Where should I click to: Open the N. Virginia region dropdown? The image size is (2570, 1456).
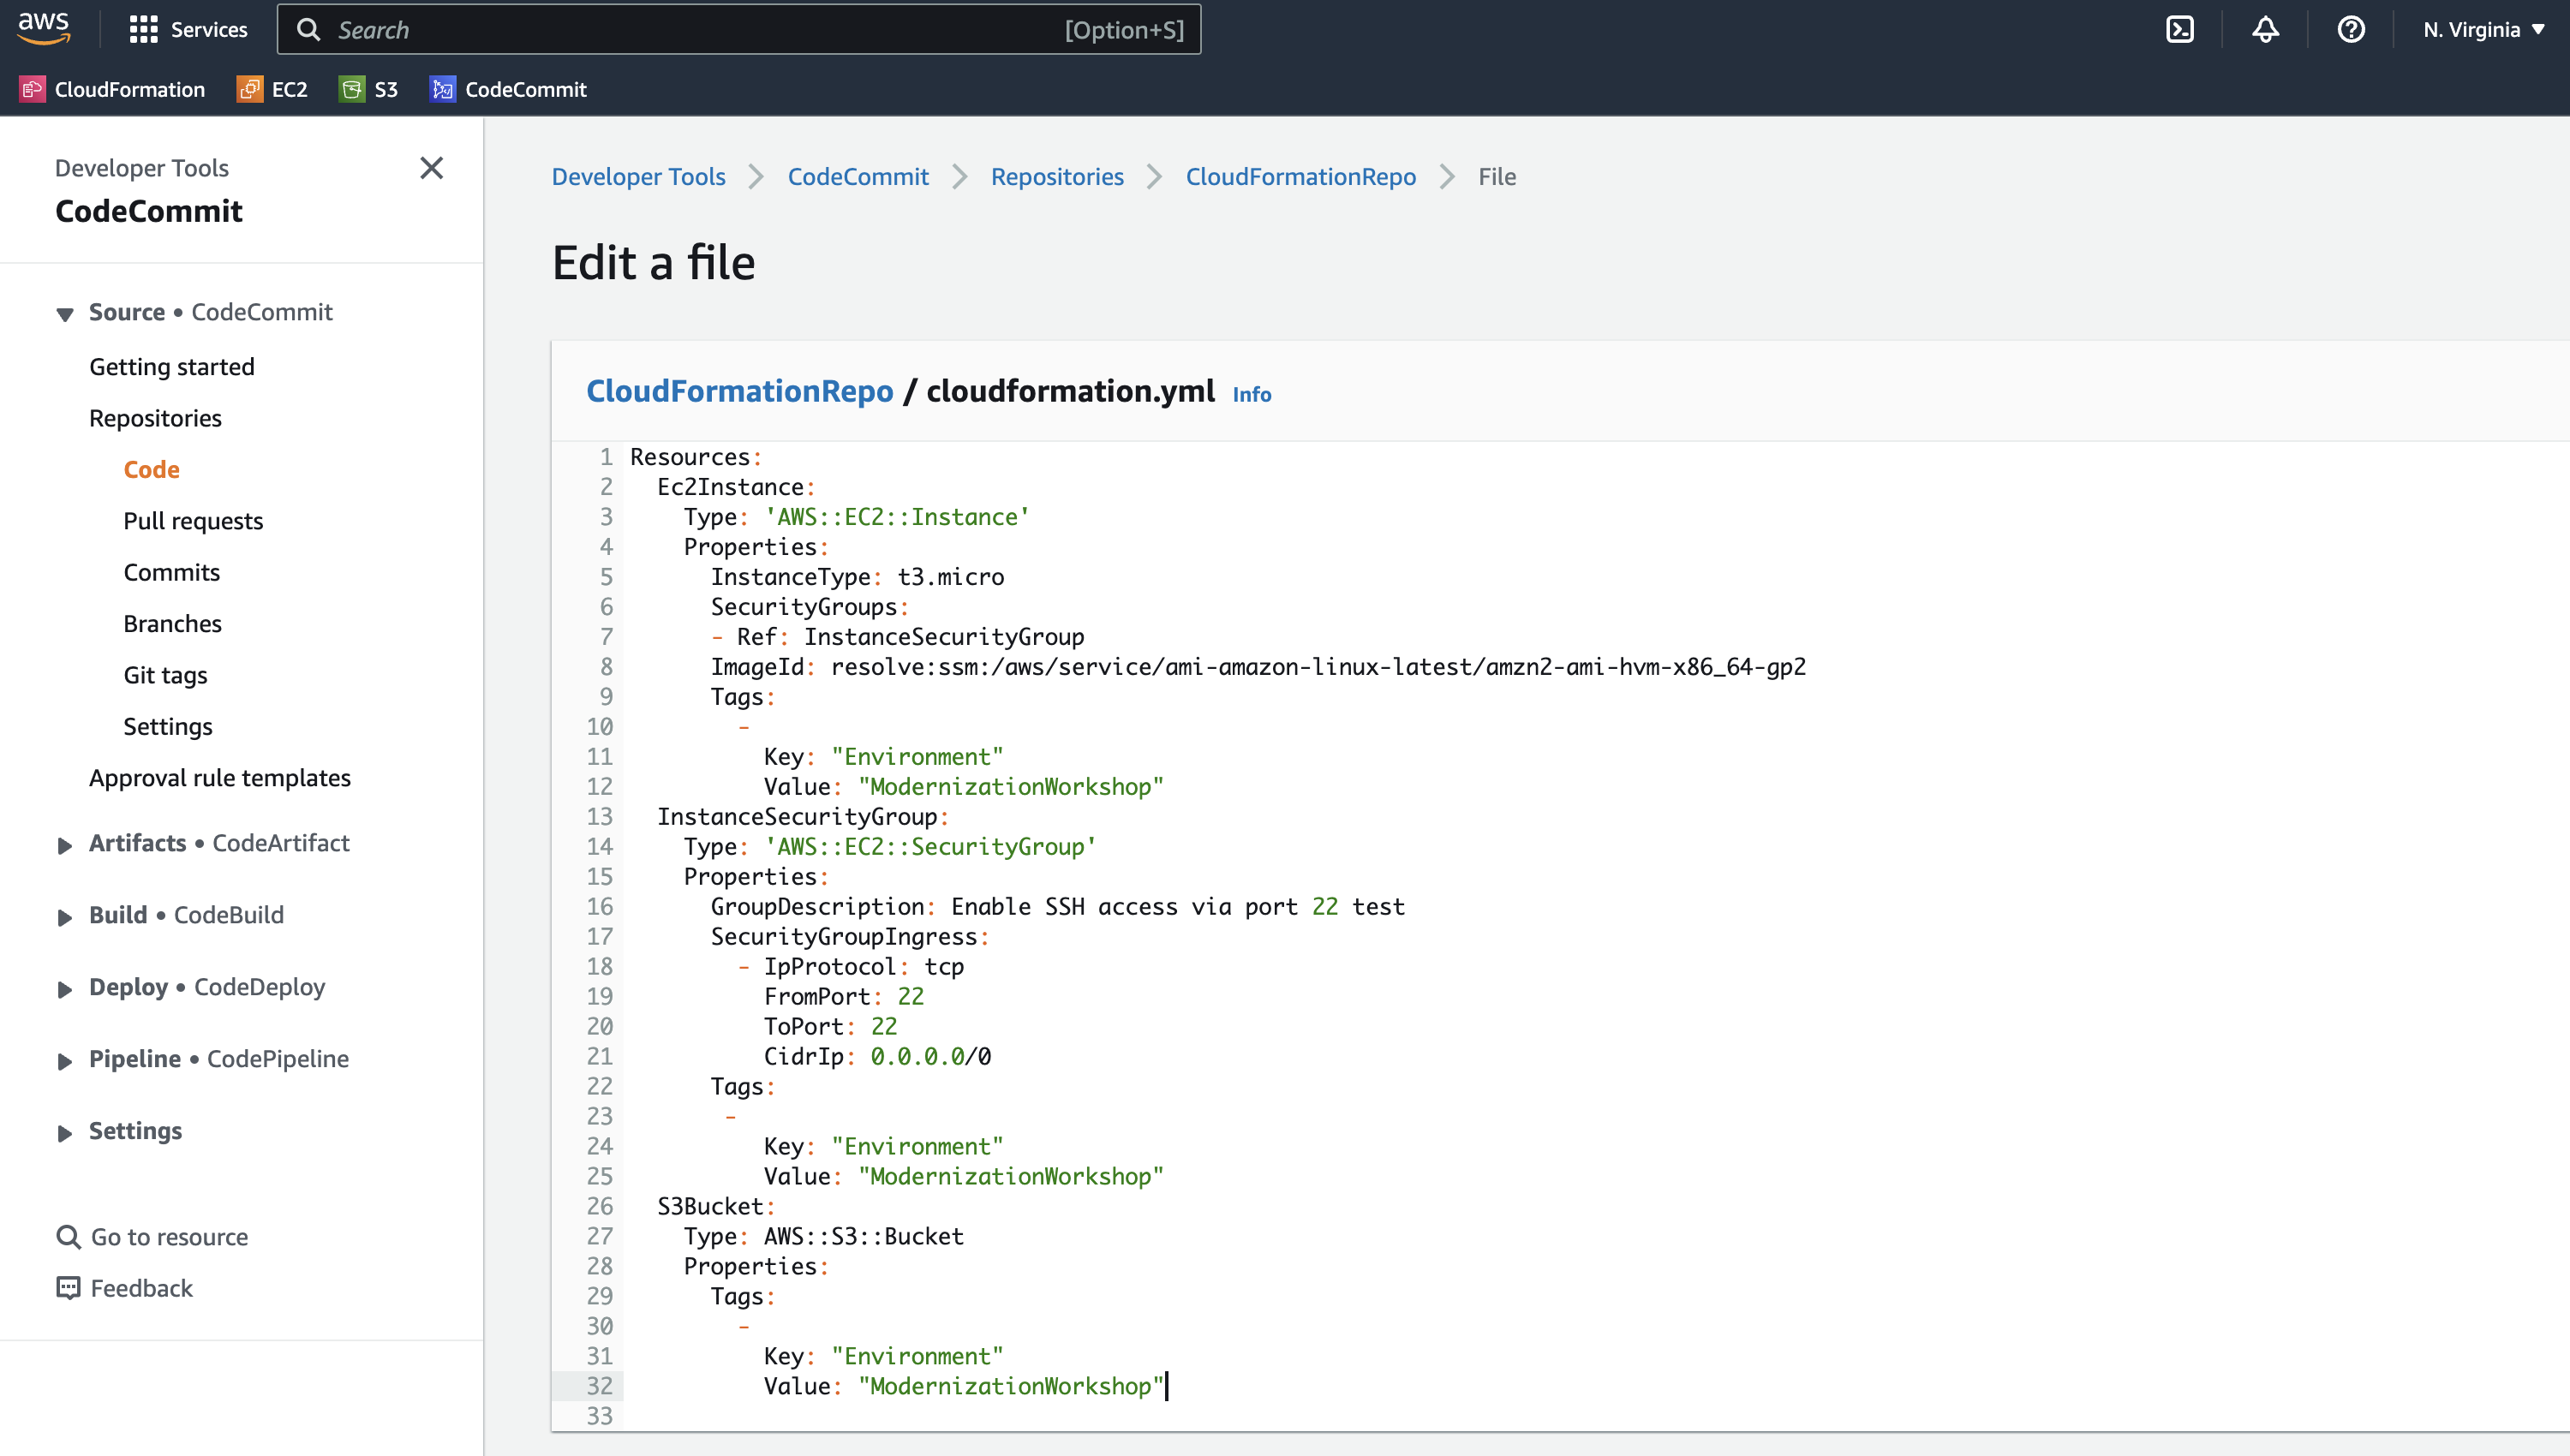pyautogui.click(x=2484, y=30)
